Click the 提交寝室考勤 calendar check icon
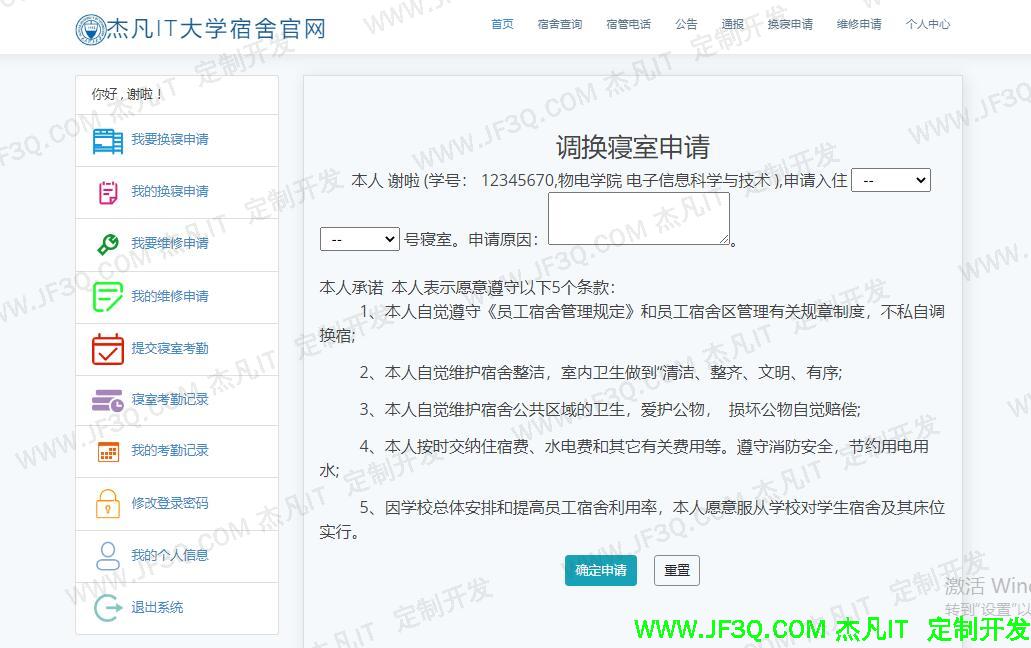The image size is (1031, 648). click(x=108, y=348)
